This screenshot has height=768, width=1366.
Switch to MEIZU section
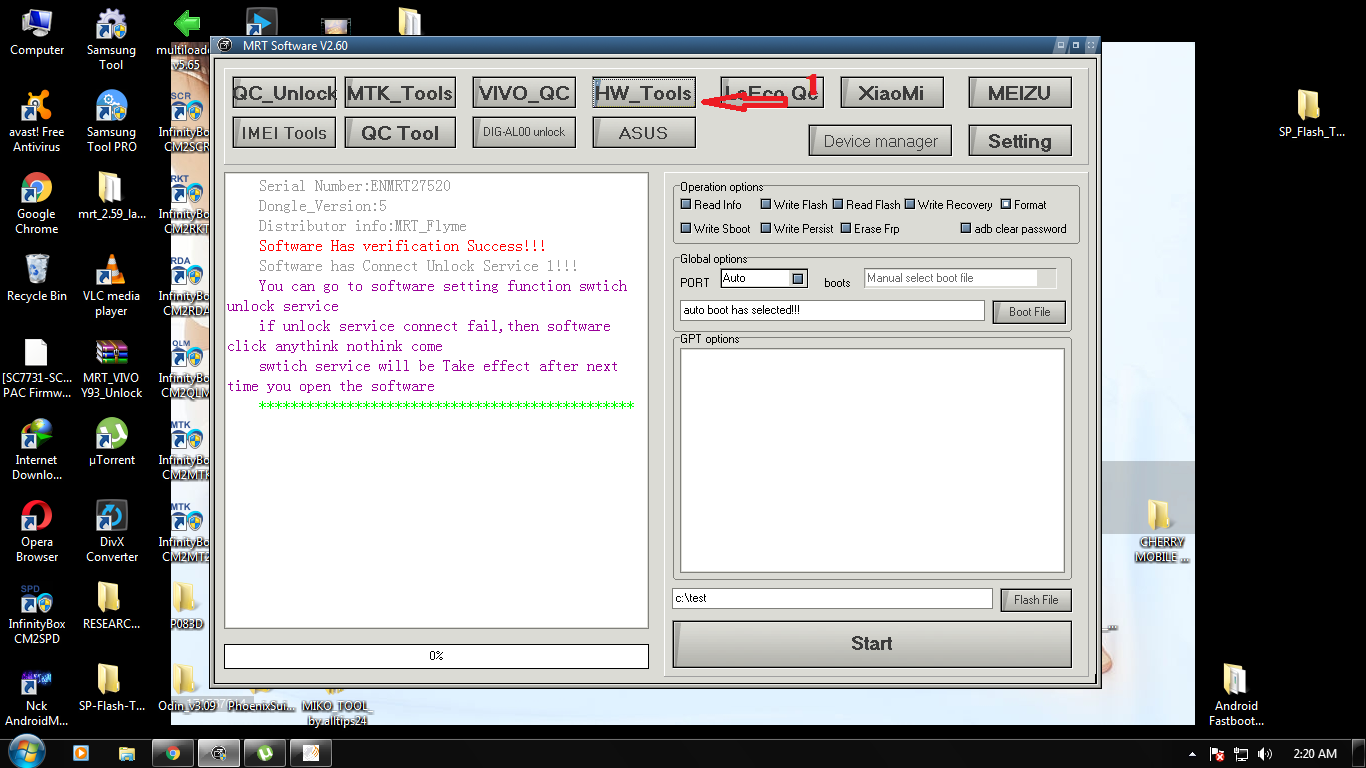pyautogui.click(x=1020, y=93)
